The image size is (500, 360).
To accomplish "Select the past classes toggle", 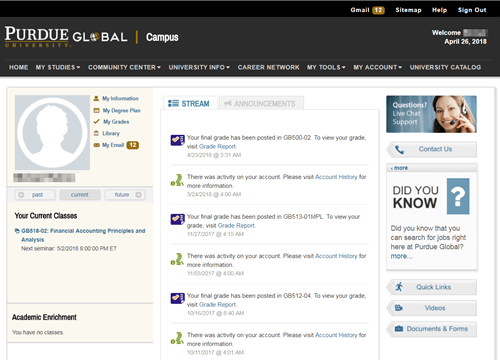I will click(x=35, y=195).
